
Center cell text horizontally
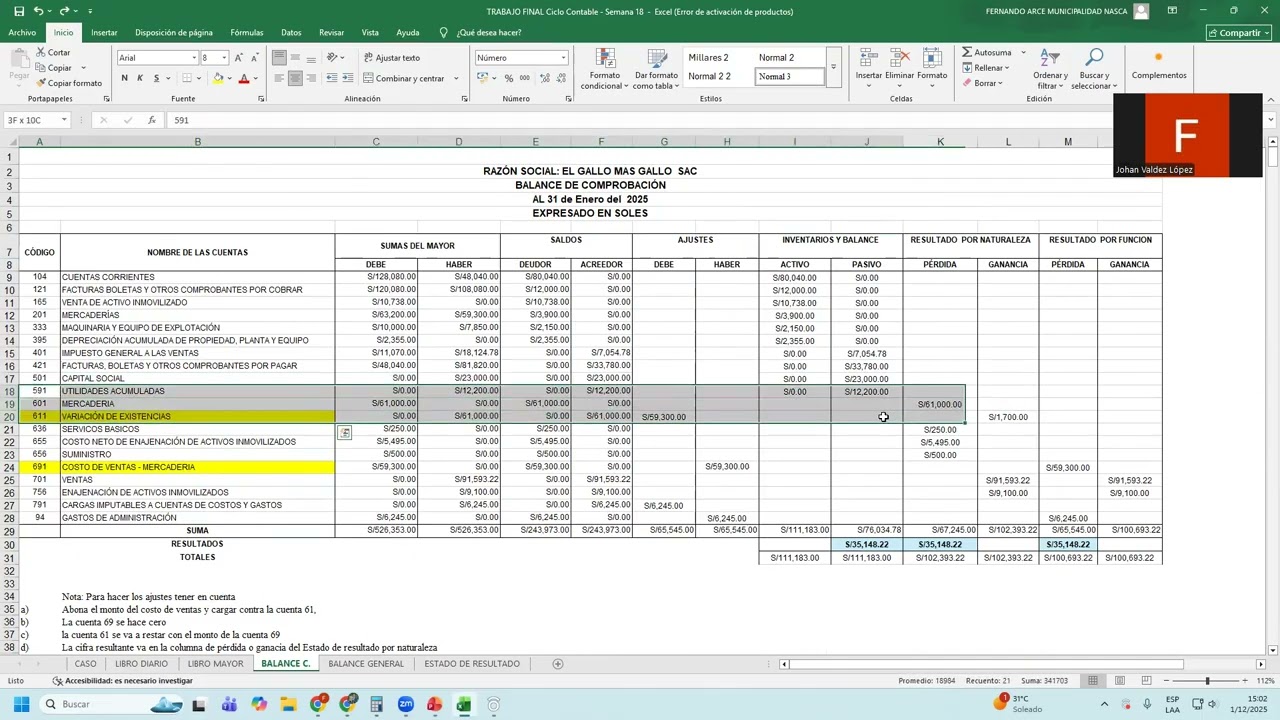click(295, 78)
